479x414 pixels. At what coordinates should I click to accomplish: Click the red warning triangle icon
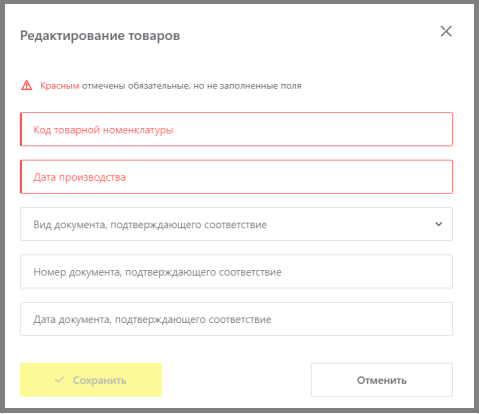pos(27,86)
